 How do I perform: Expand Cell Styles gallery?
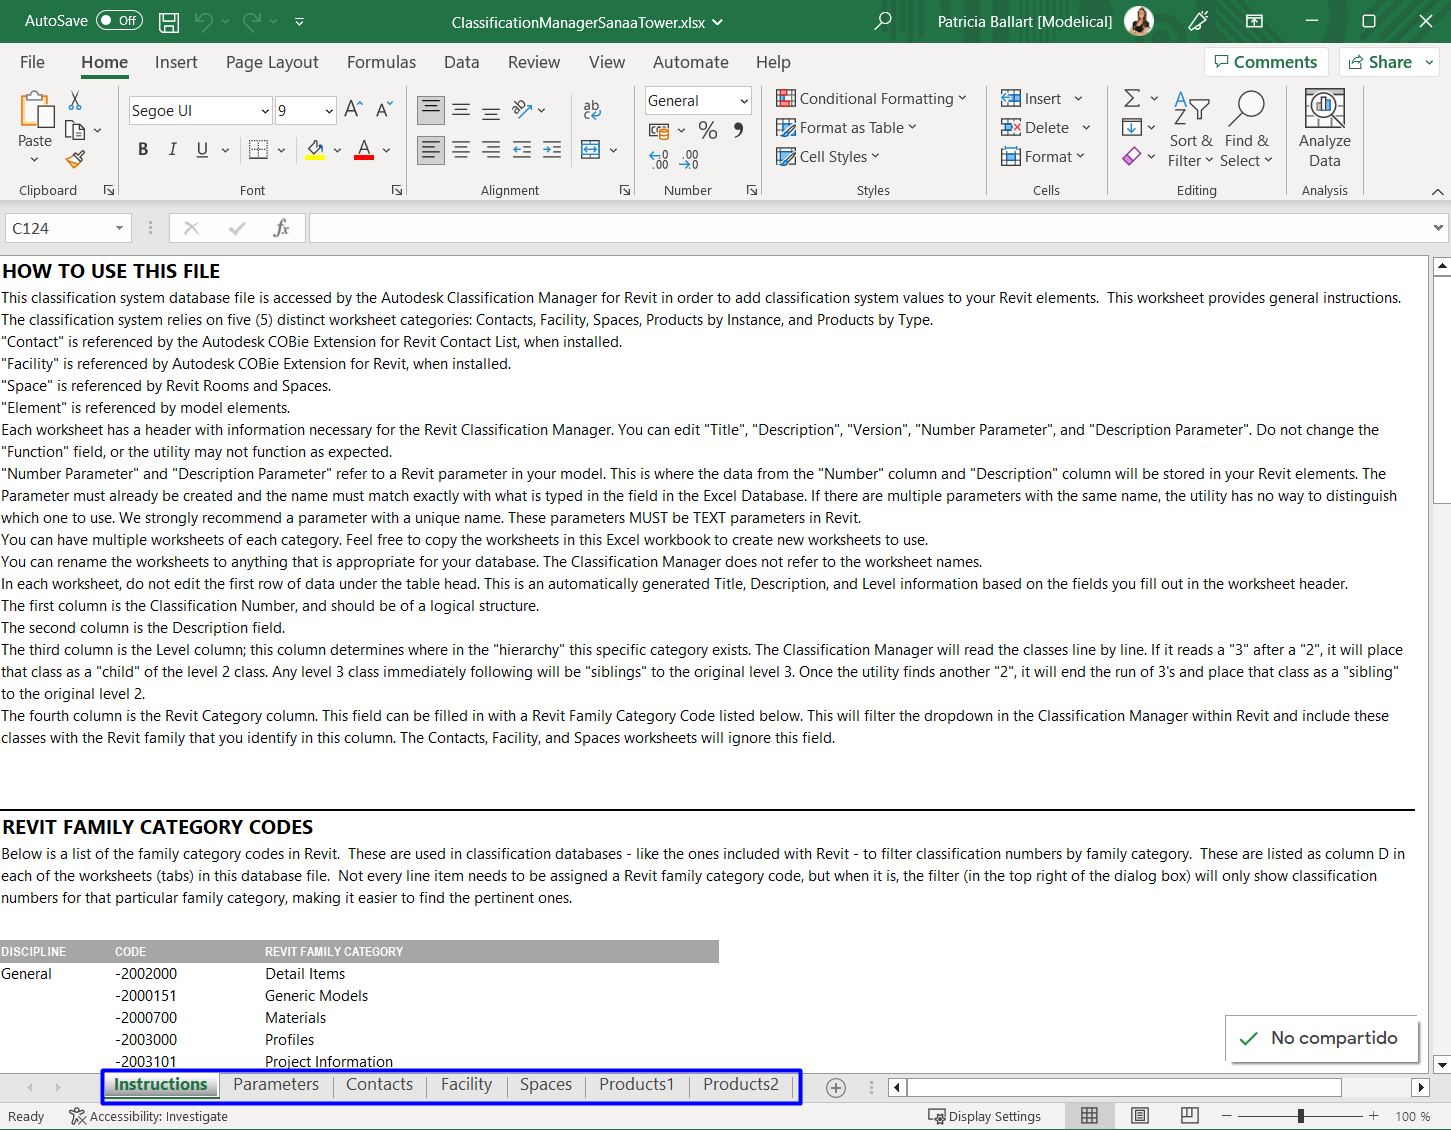tap(828, 156)
